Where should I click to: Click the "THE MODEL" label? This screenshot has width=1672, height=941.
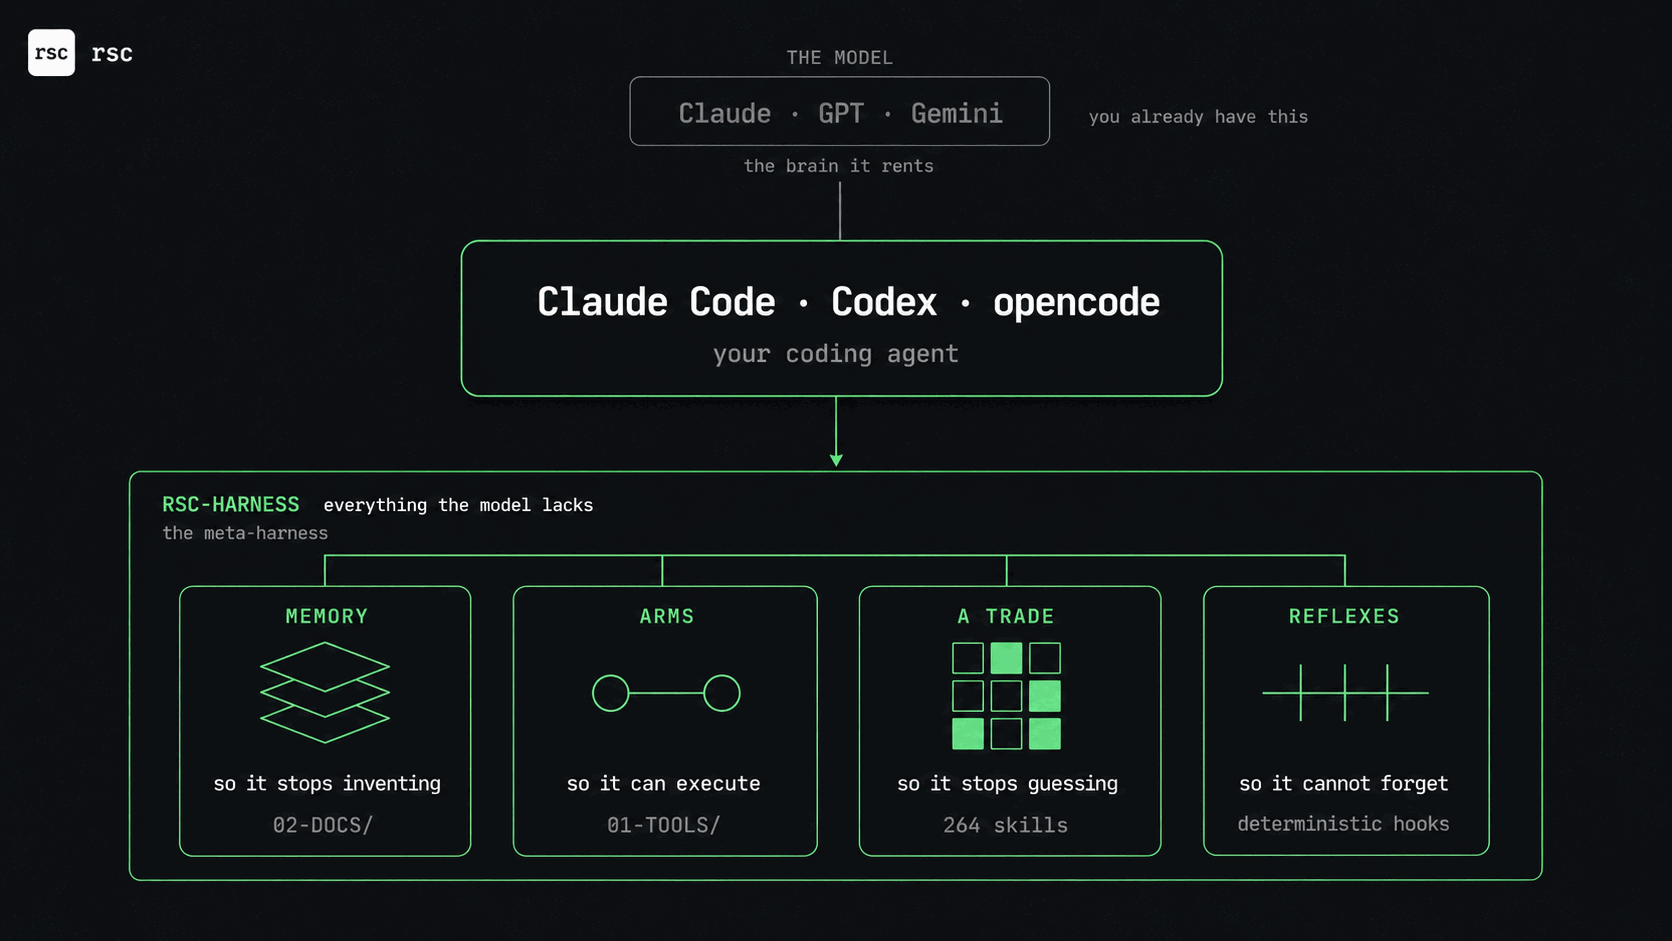[x=839, y=58]
